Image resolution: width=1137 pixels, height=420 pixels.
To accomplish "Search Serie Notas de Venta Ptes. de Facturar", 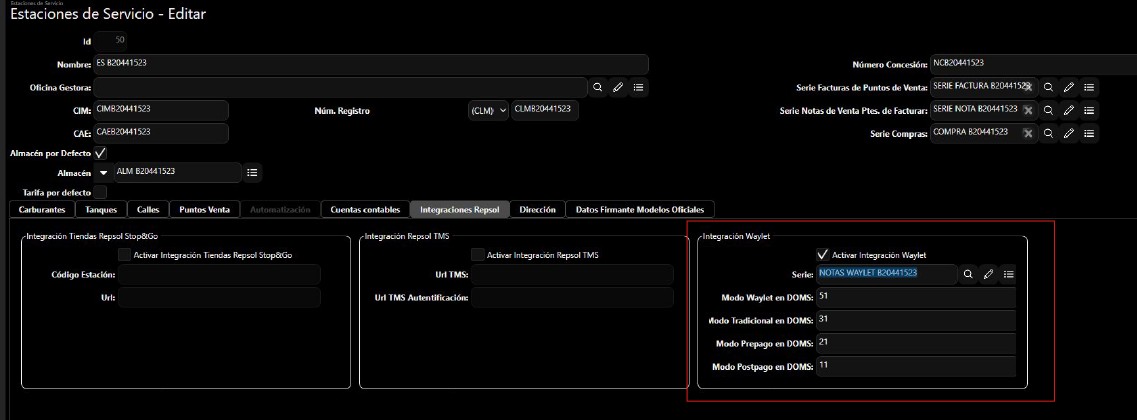I will point(1049,110).
